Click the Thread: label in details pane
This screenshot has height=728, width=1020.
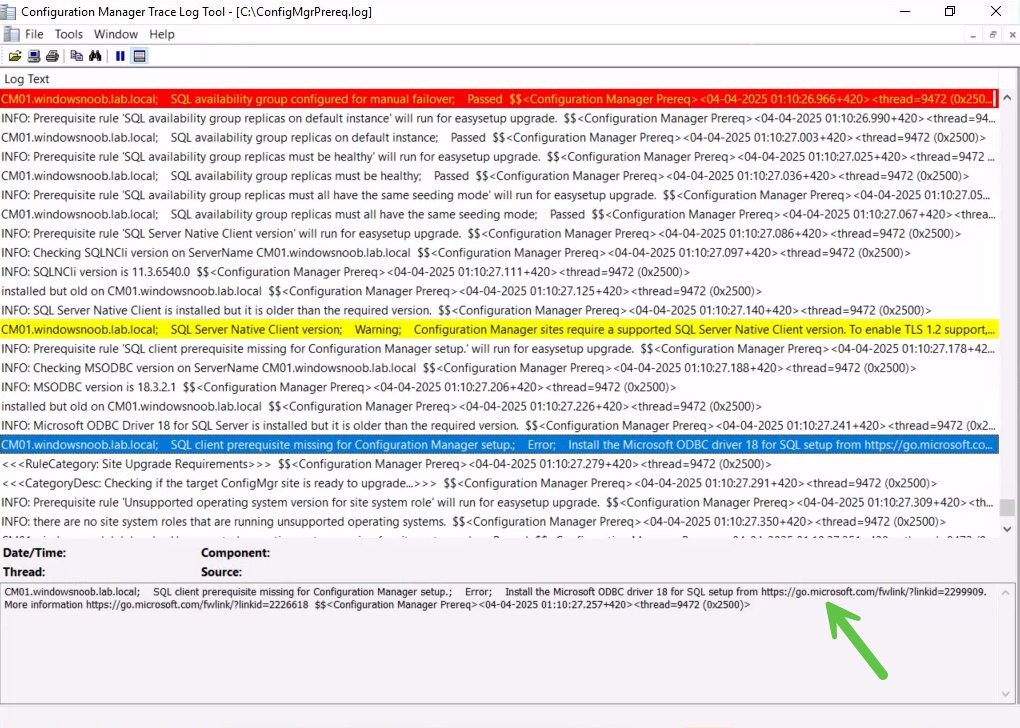click(24, 573)
